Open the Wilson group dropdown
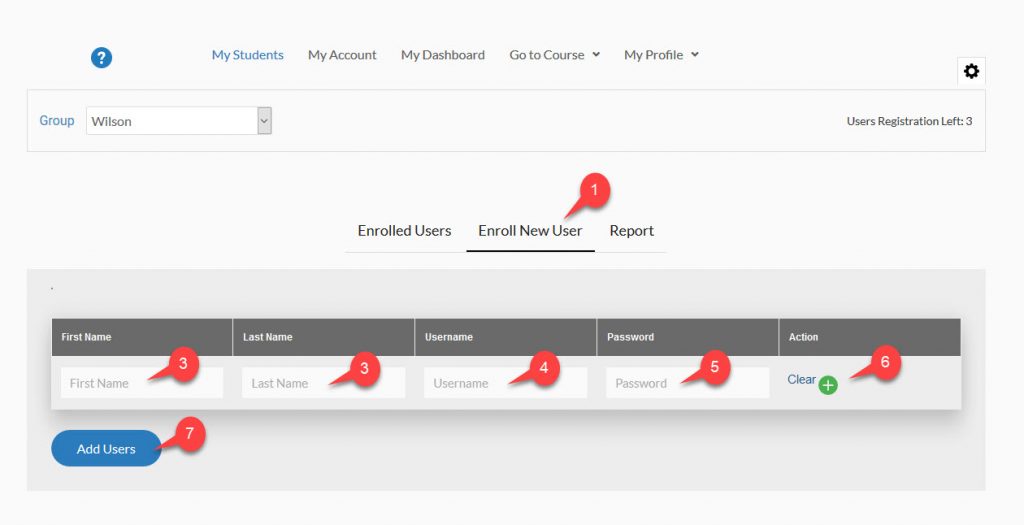The width and height of the screenshot is (1024, 525). click(179, 121)
